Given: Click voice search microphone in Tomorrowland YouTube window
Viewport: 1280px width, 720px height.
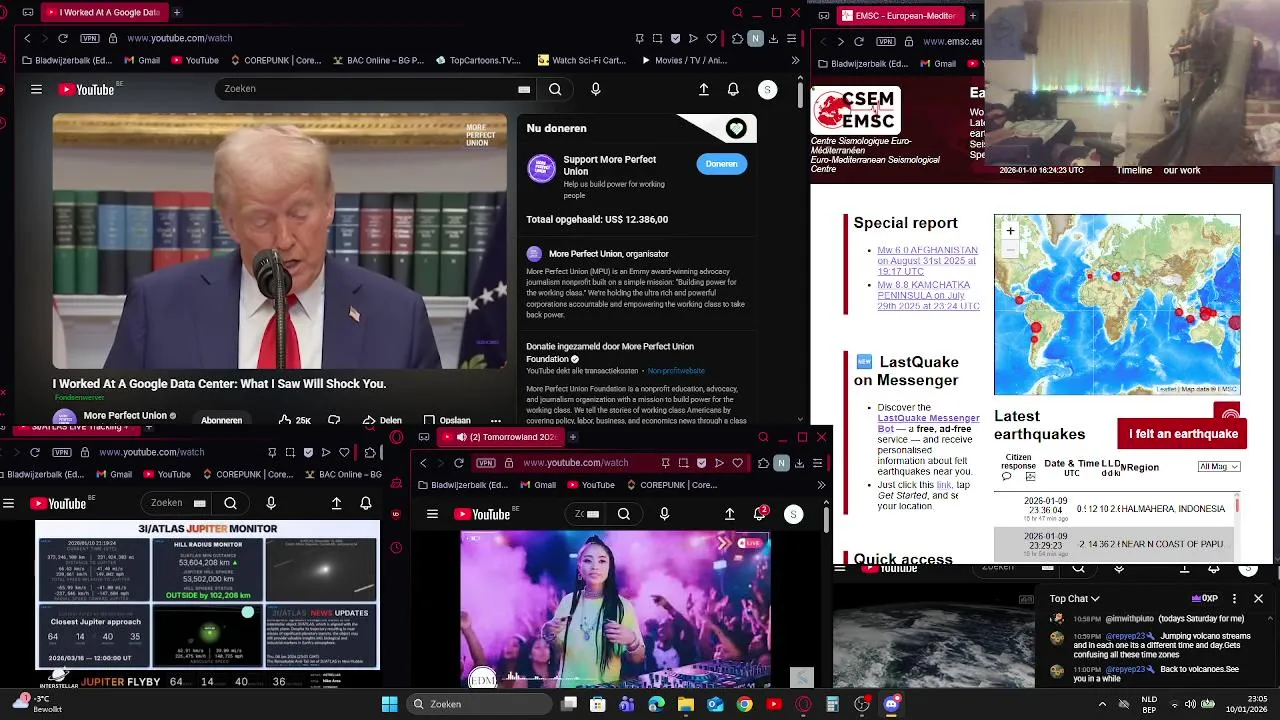Looking at the screenshot, I should click(664, 514).
